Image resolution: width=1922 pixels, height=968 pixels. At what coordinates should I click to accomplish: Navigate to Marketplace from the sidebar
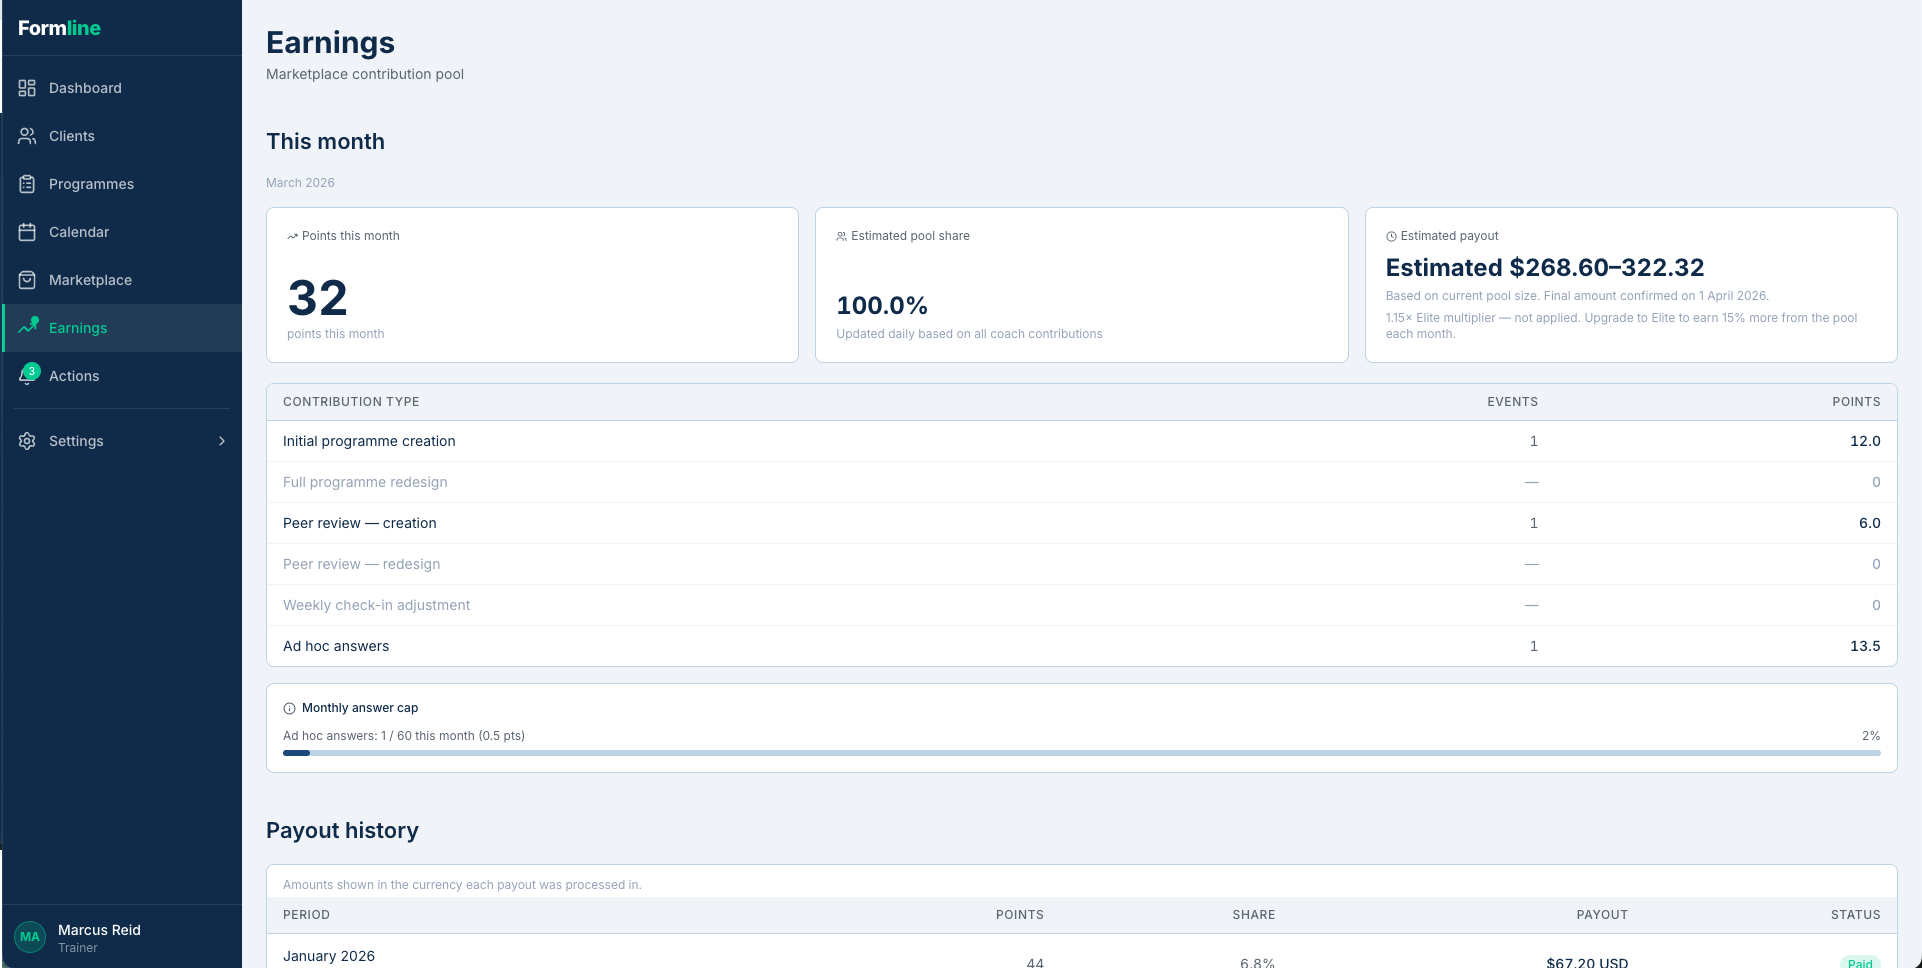pyautogui.click(x=91, y=280)
